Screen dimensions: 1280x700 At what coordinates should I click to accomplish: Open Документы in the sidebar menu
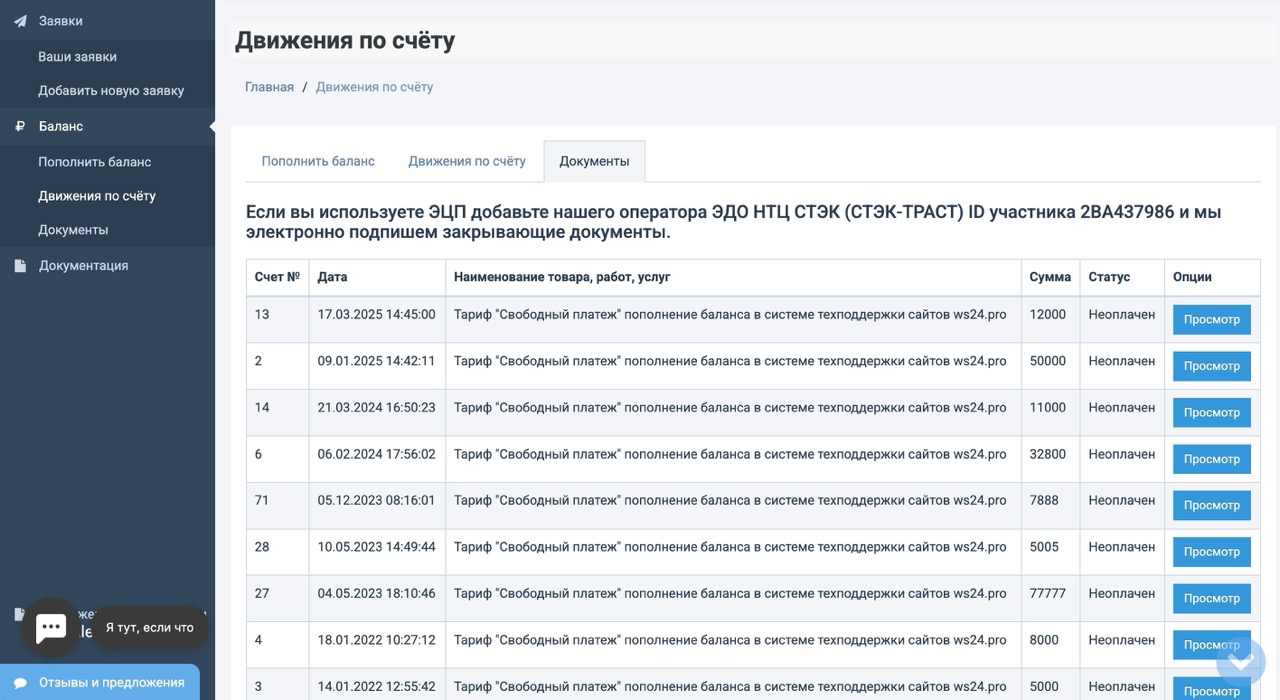coord(73,230)
